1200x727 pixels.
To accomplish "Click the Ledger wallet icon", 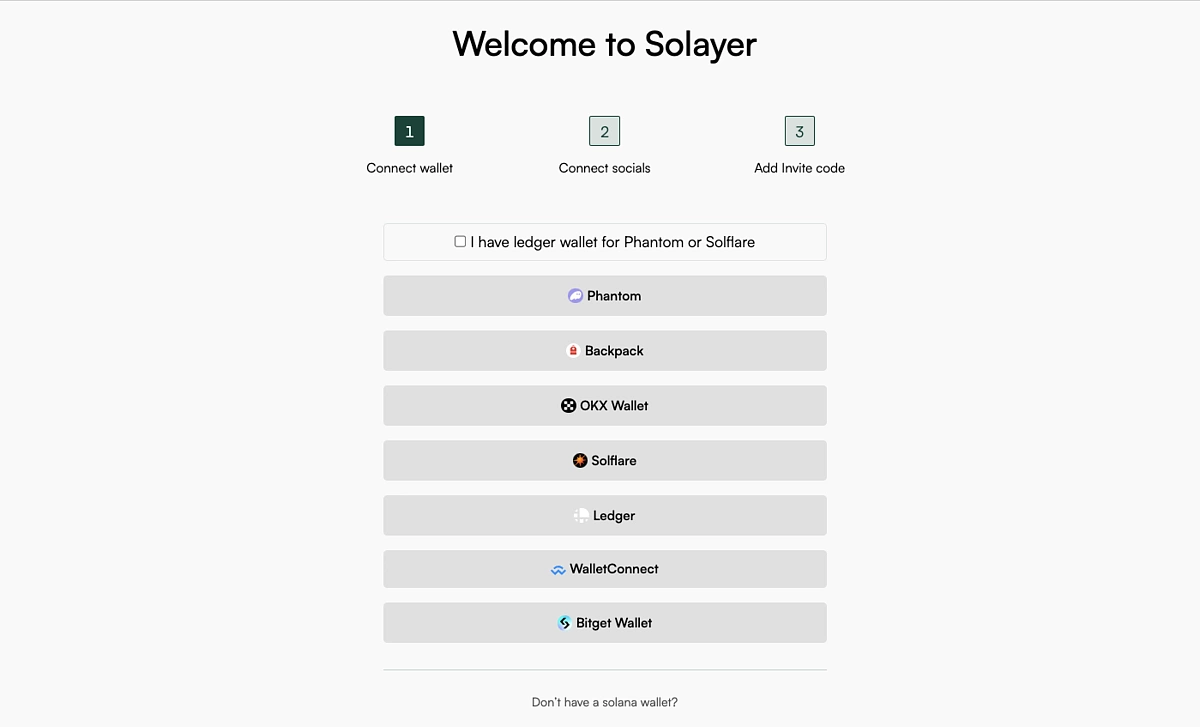I will point(580,515).
